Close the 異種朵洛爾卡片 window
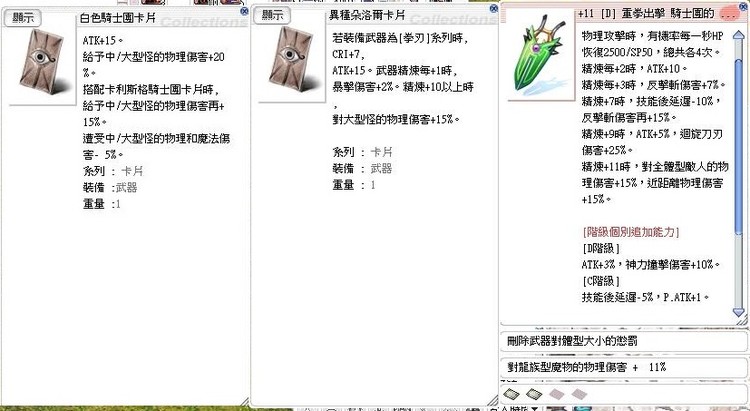 [494, 8]
